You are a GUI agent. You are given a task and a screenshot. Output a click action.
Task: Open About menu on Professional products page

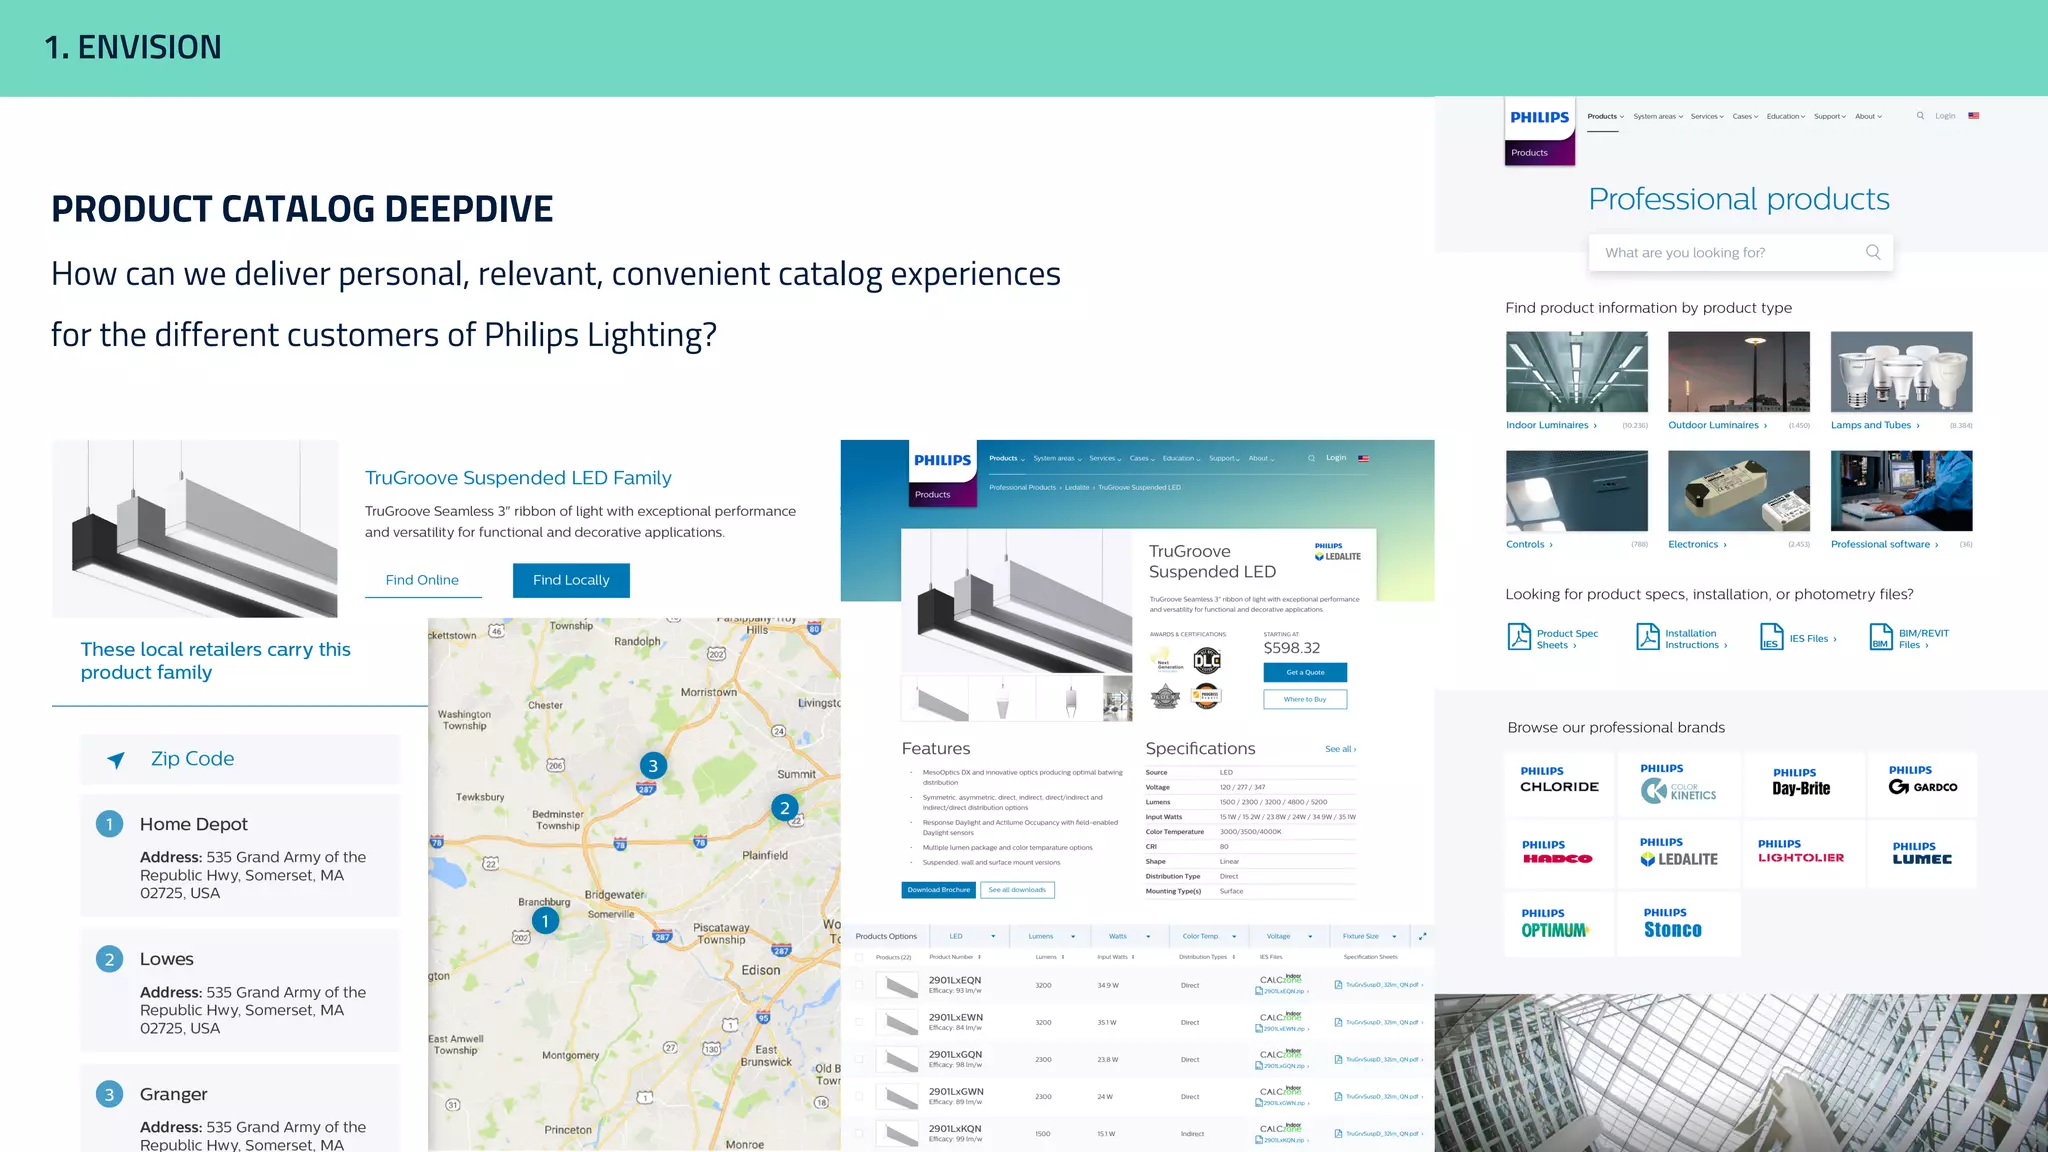[x=1869, y=117]
